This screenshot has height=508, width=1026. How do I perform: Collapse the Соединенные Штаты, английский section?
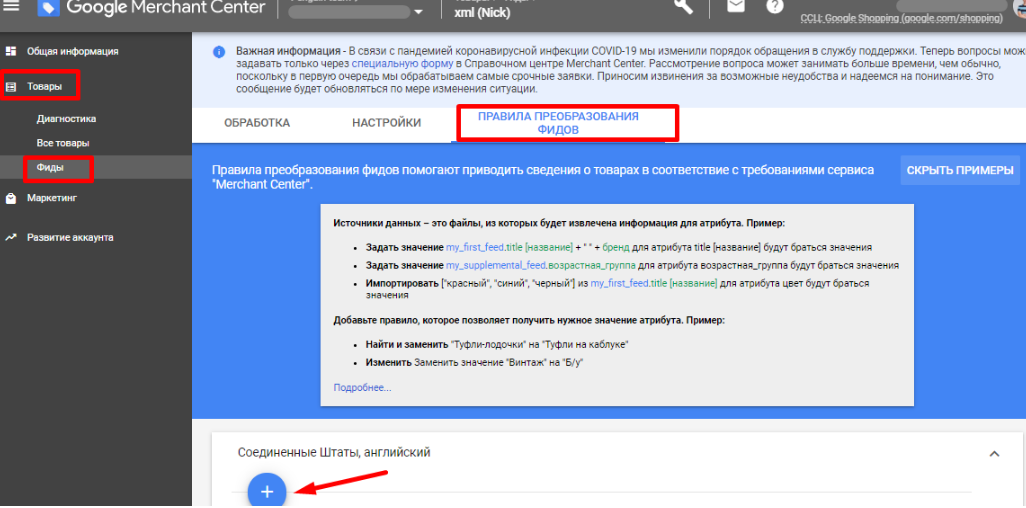coord(994,454)
